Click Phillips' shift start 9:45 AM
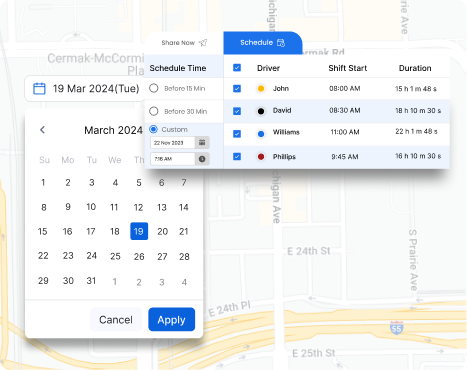The height and width of the screenshot is (370, 467). point(345,156)
